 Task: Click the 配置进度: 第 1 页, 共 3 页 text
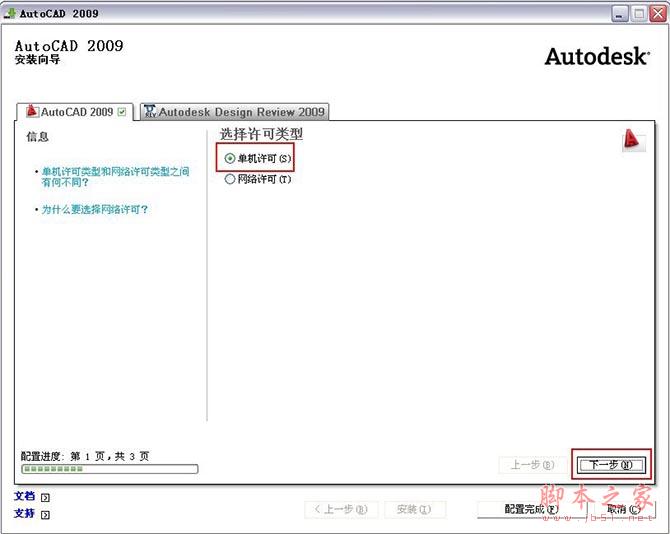(85, 456)
